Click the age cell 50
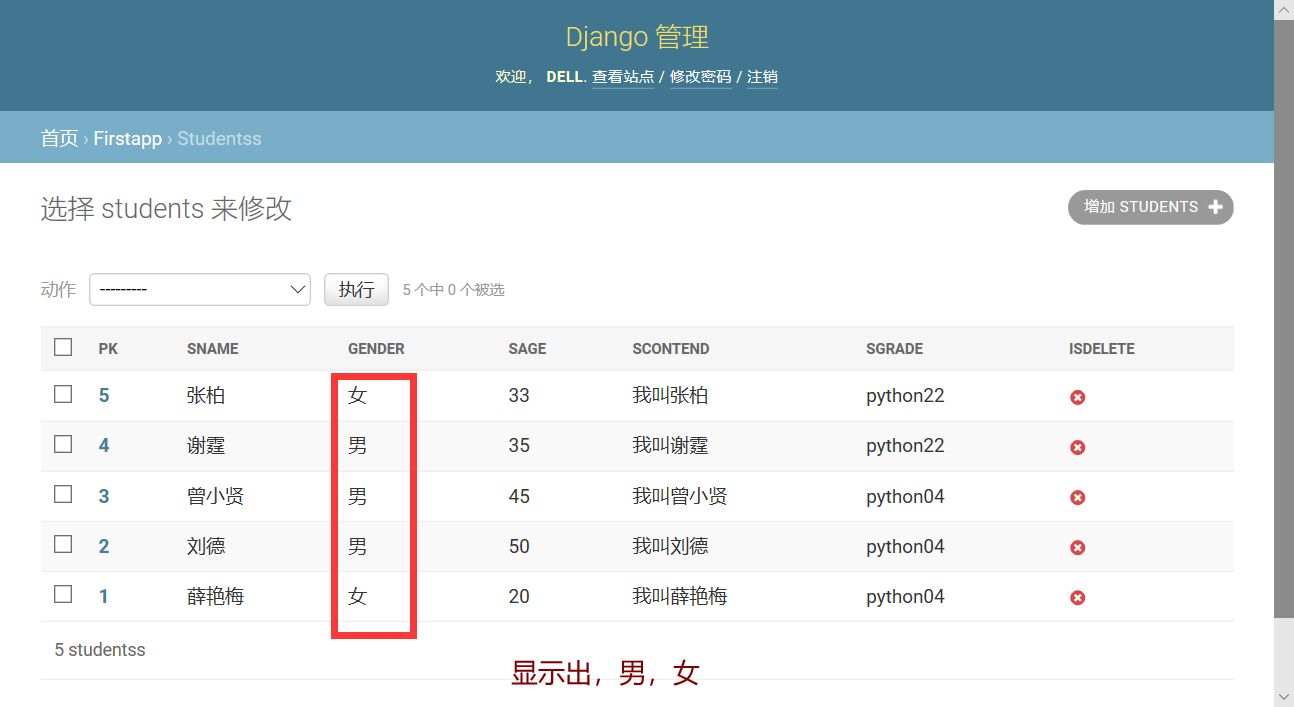The width and height of the screenshot is (1294, 707). point(519,546)
